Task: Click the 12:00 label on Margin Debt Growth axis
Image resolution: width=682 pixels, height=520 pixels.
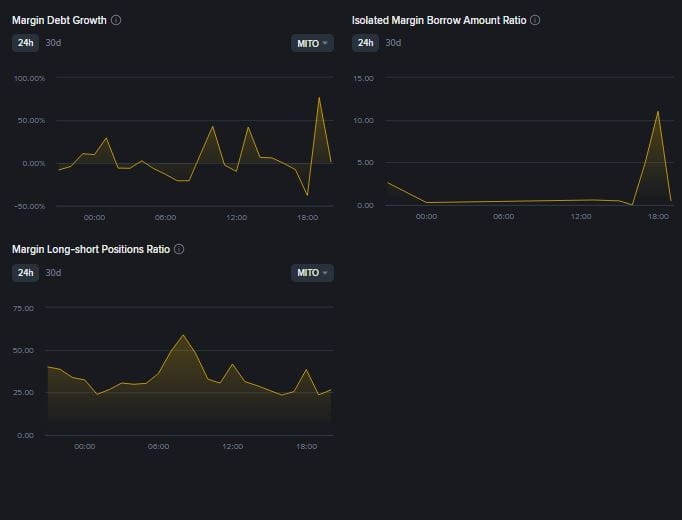Action: pyautogui.click(x=236, y=217)
